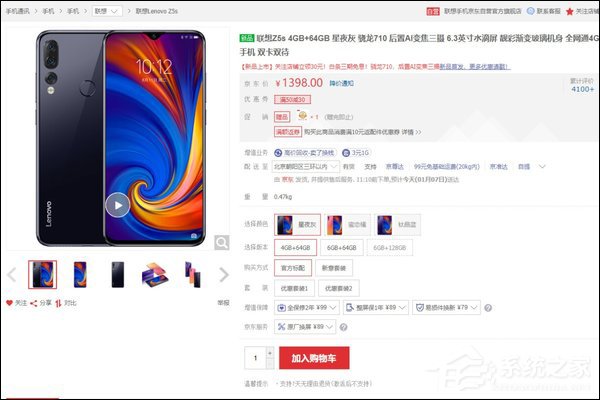Click the compare icon below thumbnails
Image resolution: width=600 pixels, height=400 pixels.
coord(58,303)
